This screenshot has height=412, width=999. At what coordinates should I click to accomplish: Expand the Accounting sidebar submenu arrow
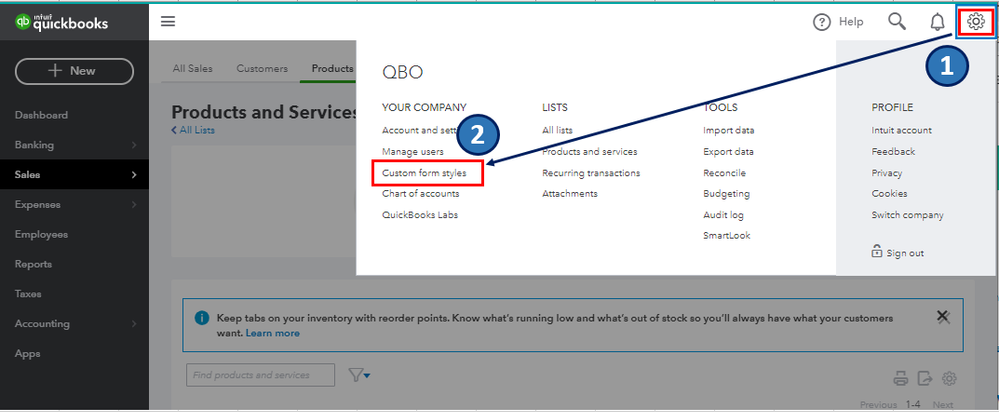(x=134, y=323)
